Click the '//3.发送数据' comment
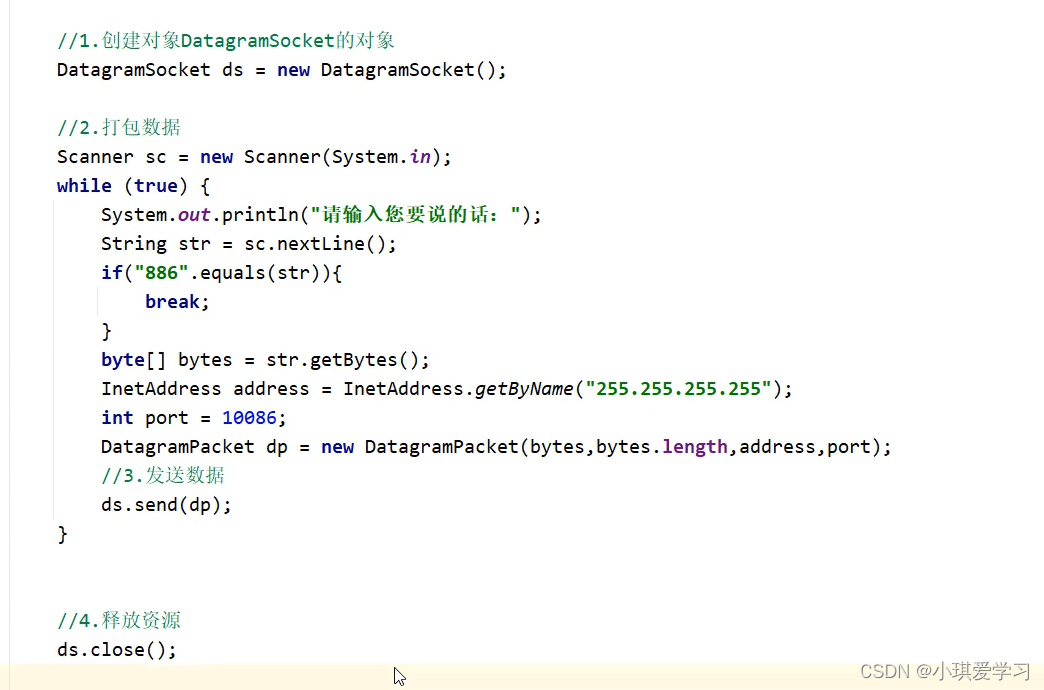Screen dimensions: 1044x690 (x=163, y=476)
